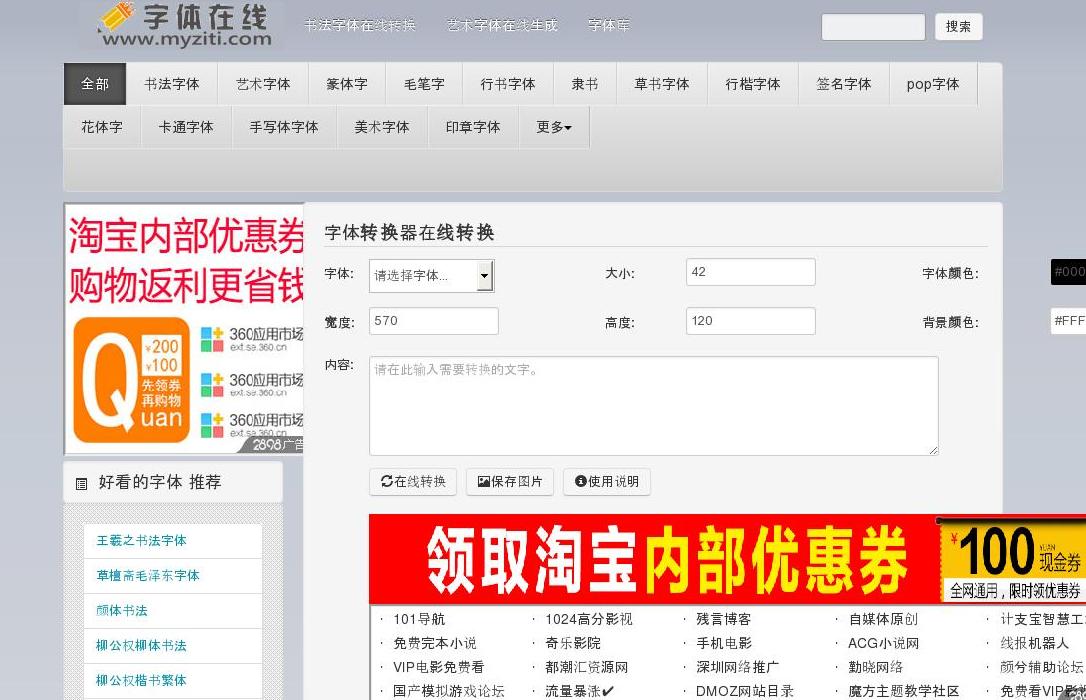Open the 篆体字 category tab

347,84
